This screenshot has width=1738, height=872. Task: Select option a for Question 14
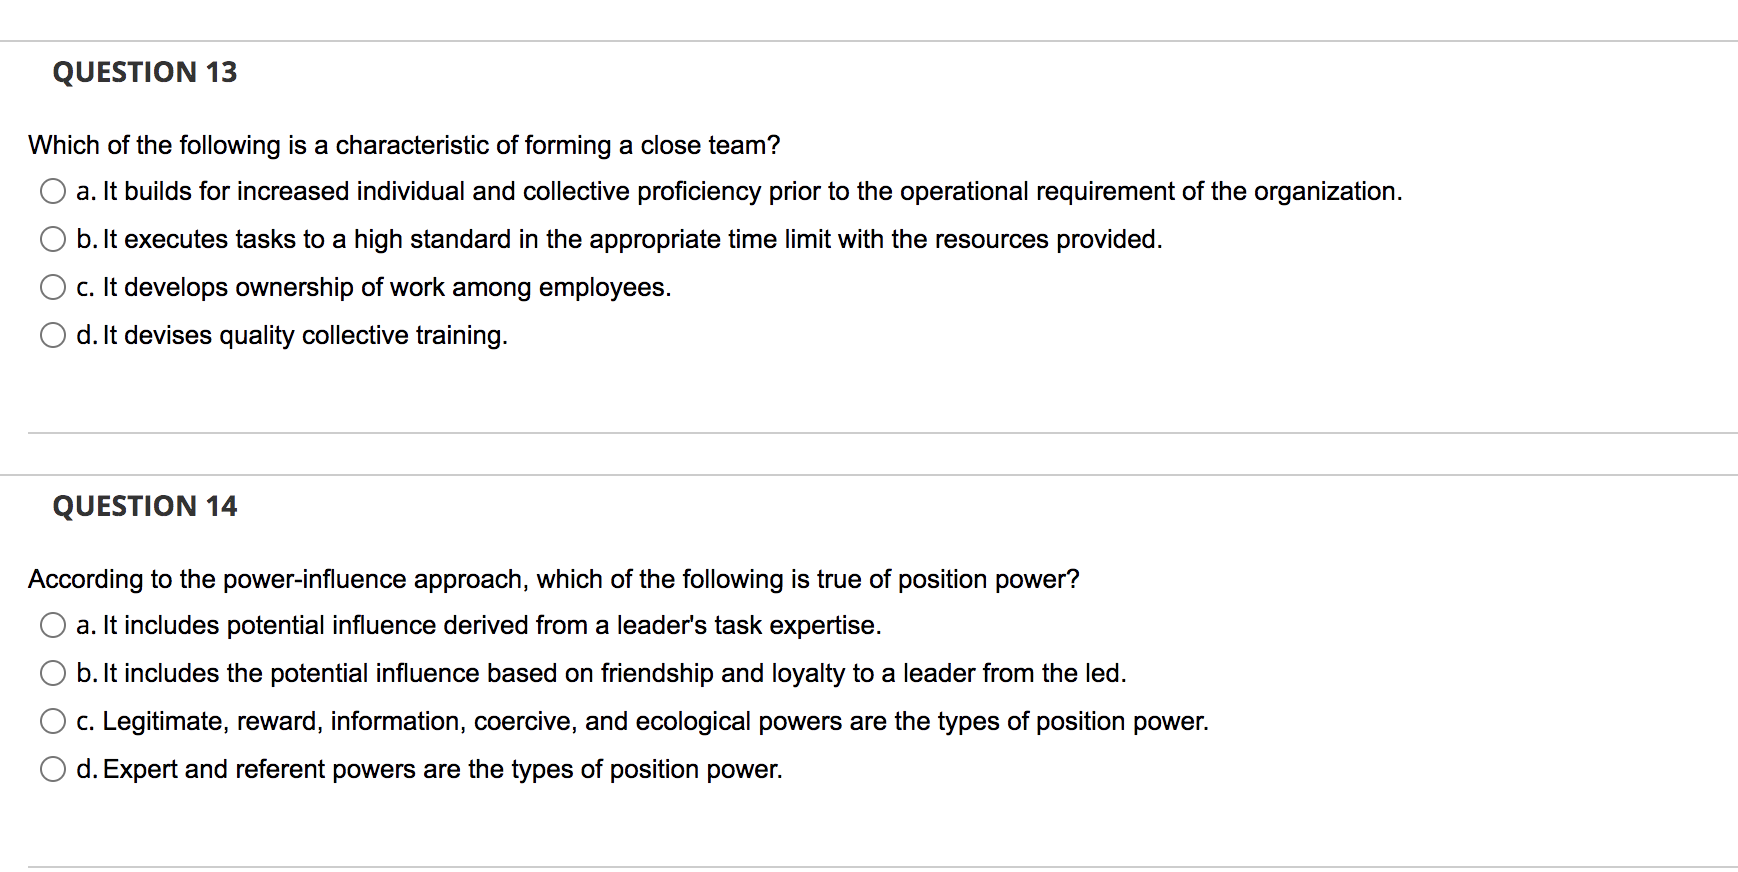pyautogui.click(x=53, y=625)
